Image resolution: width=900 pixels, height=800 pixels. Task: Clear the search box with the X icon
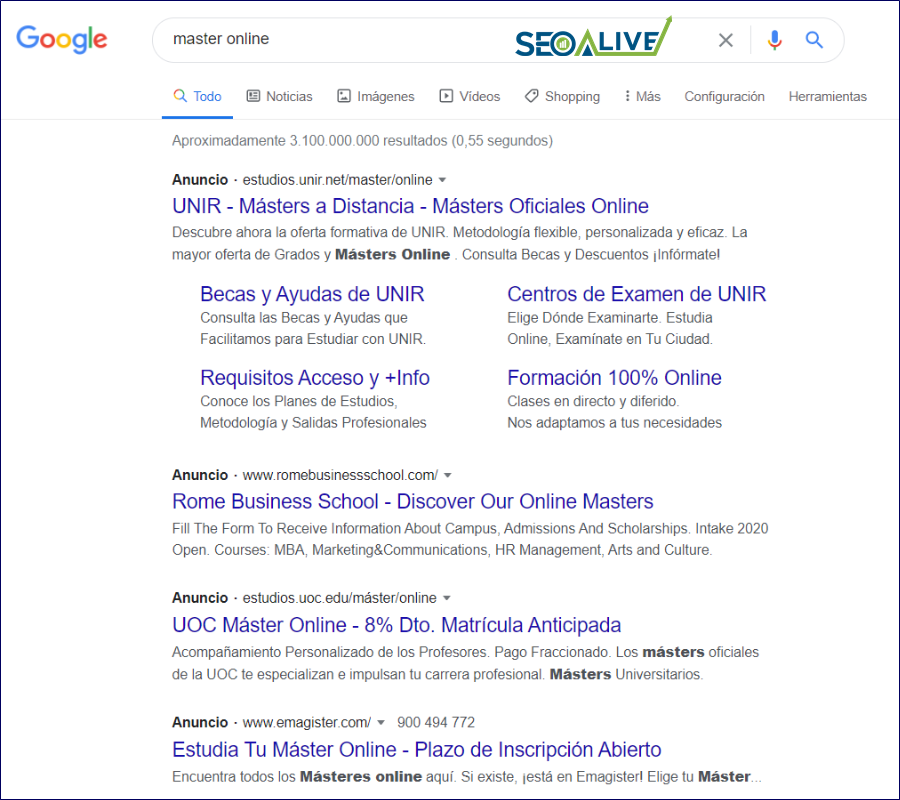[725, 40]
